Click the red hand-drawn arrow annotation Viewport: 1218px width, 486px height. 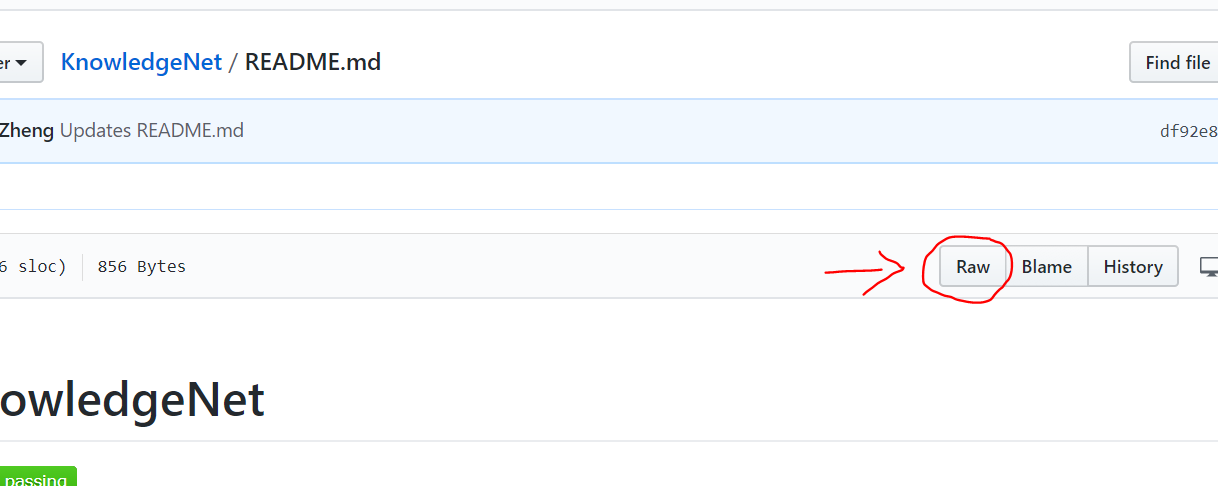(x=865, y=272)
